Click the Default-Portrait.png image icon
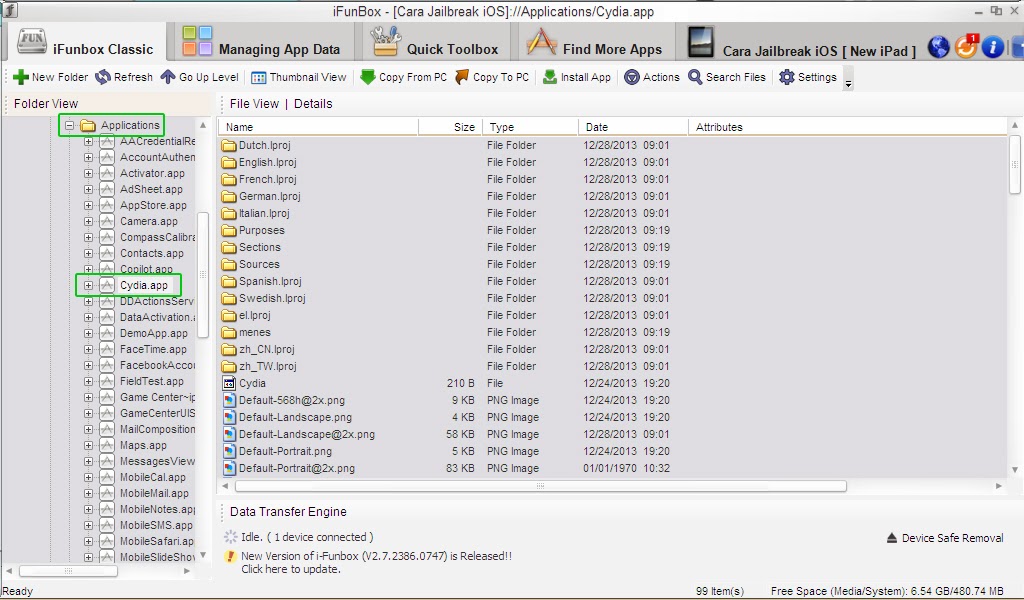1024x600 pixels. tap(229, 451)
